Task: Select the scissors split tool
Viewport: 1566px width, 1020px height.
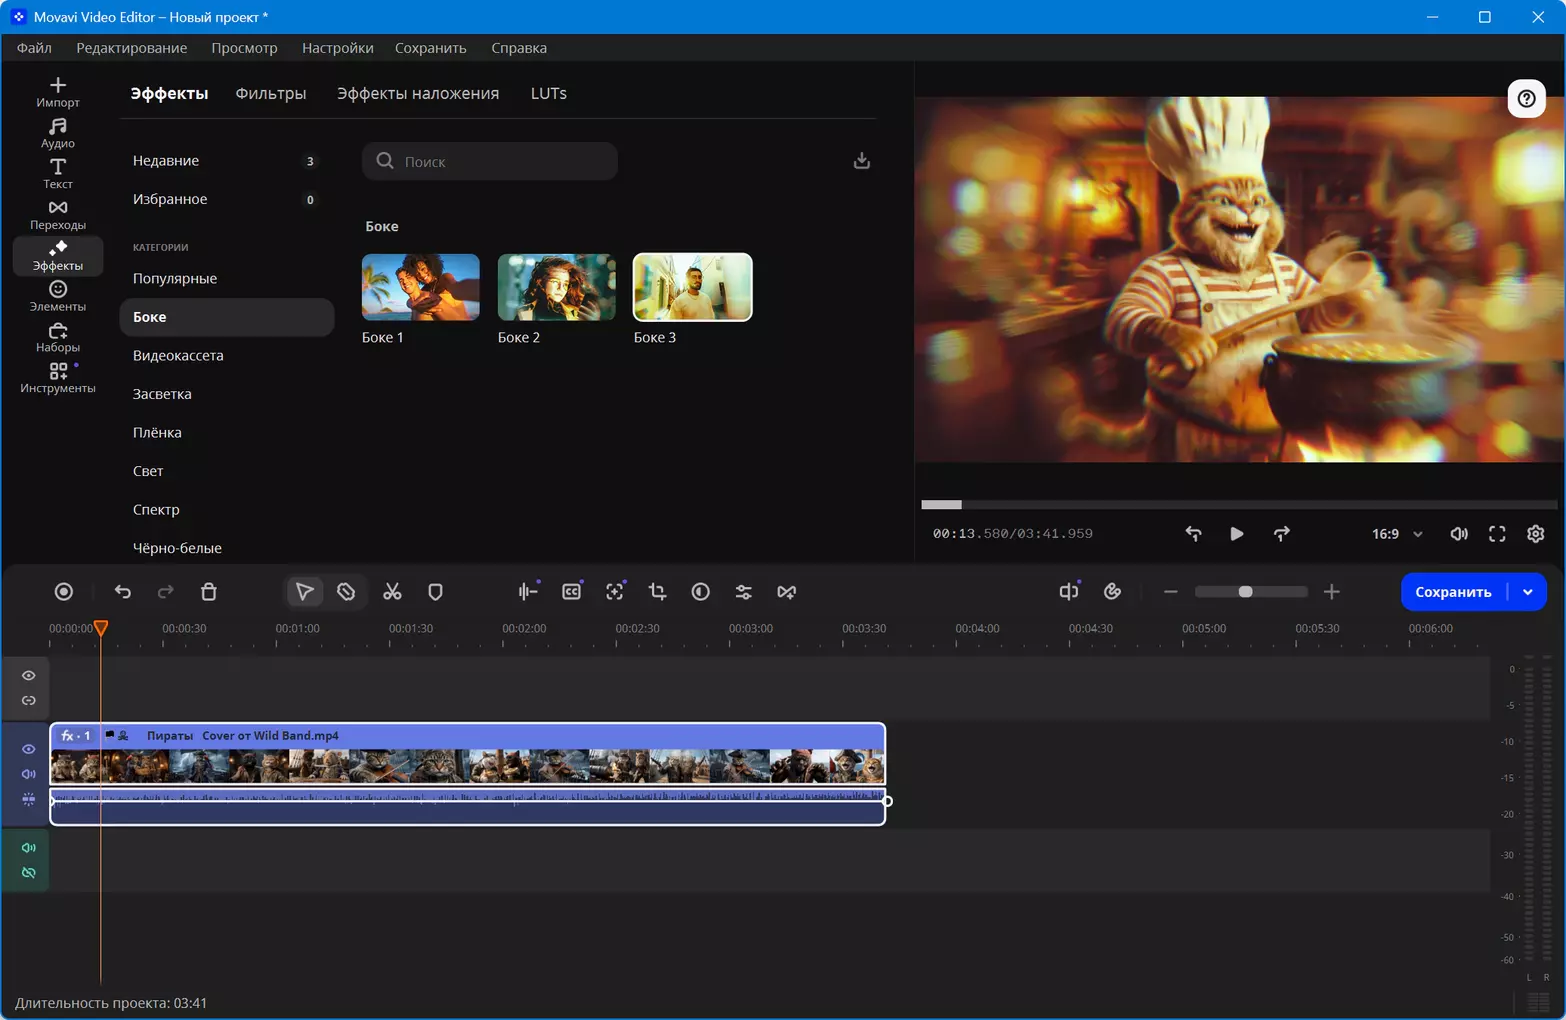Action: [x=392, y=592]
